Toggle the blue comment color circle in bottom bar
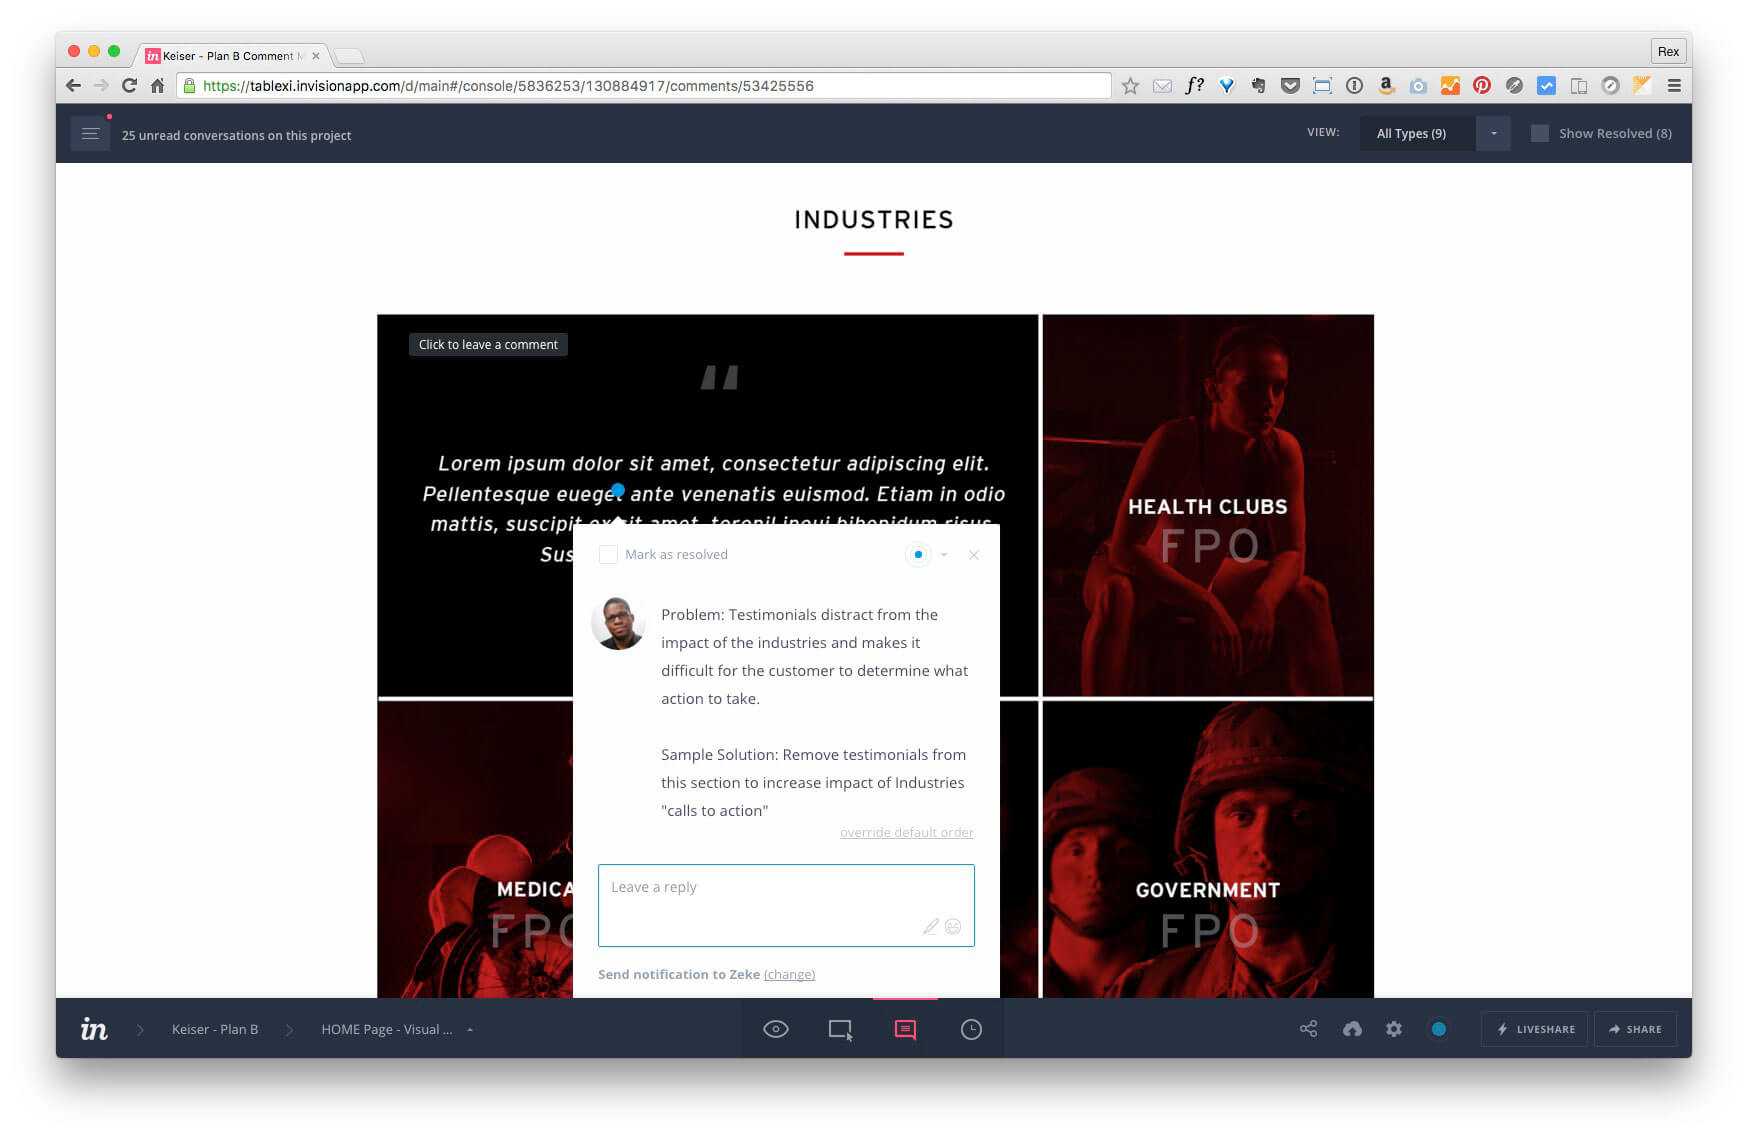The width and height of the screenshot is (1748, 1138). [1438, 1029]
